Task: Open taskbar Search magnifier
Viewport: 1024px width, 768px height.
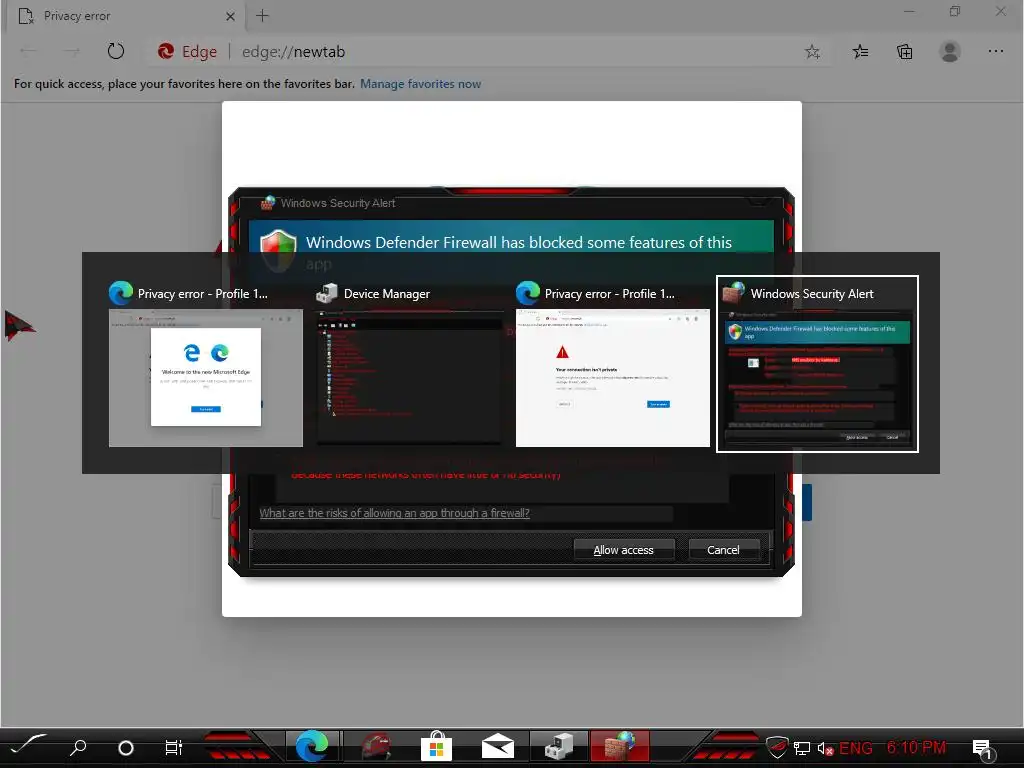Action: (78, 747)
